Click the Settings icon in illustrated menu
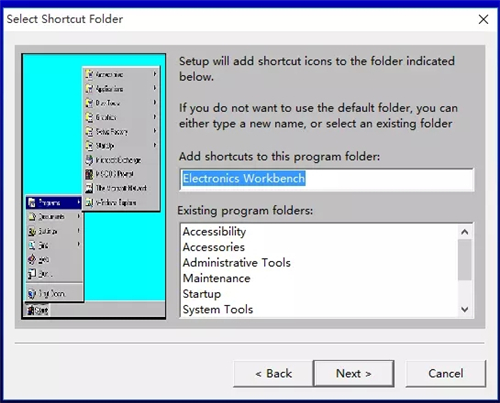Viewport: 500px width, 403px height. (x=32, y=231)
